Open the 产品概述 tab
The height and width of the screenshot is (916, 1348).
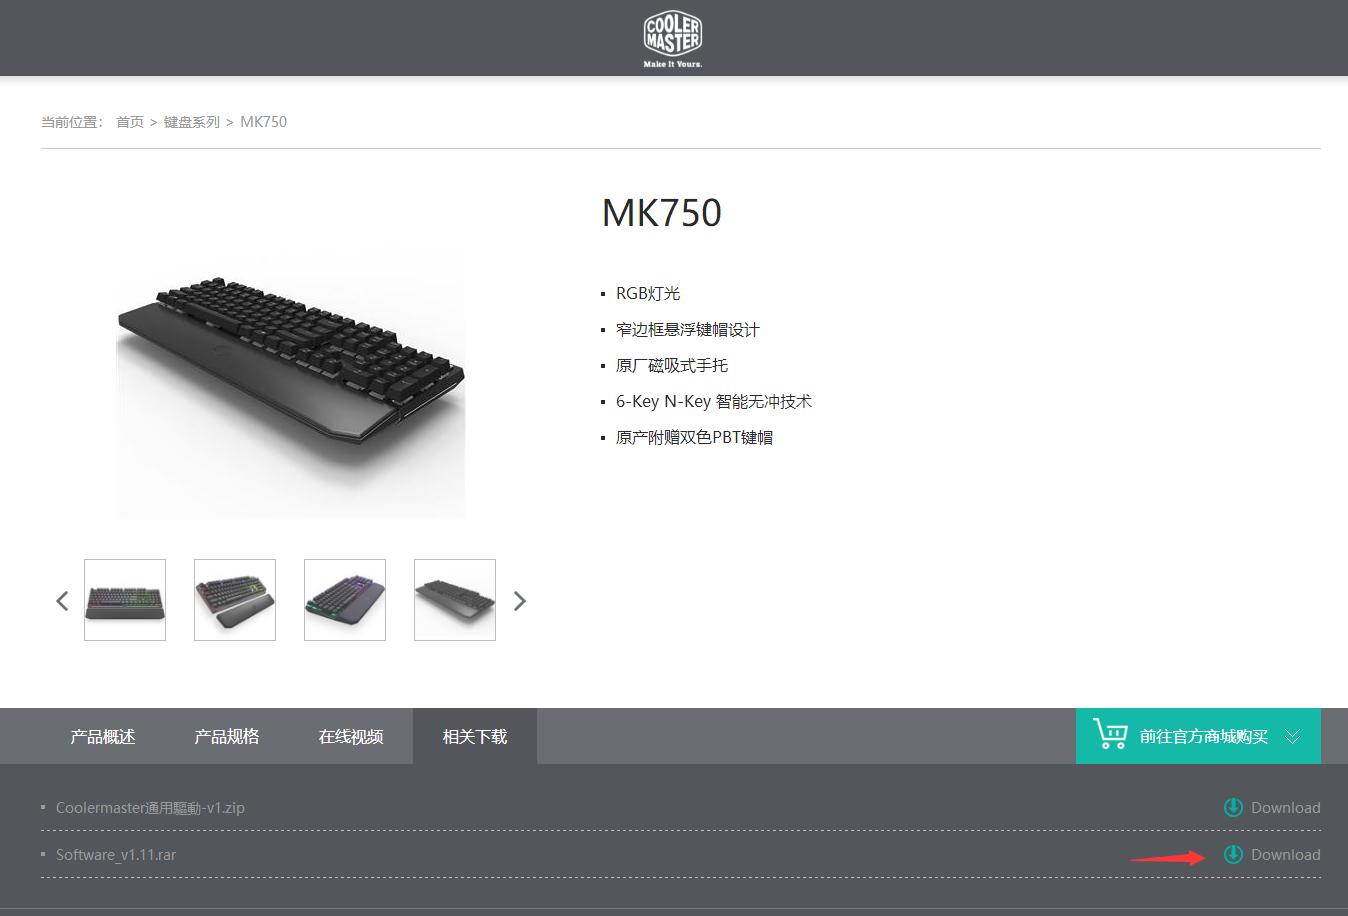pos(103,736)
